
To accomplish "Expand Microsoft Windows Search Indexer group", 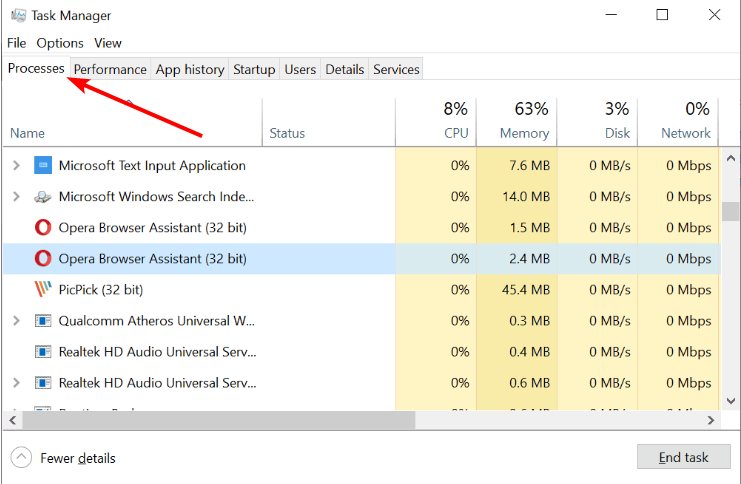I will (17, 197).
